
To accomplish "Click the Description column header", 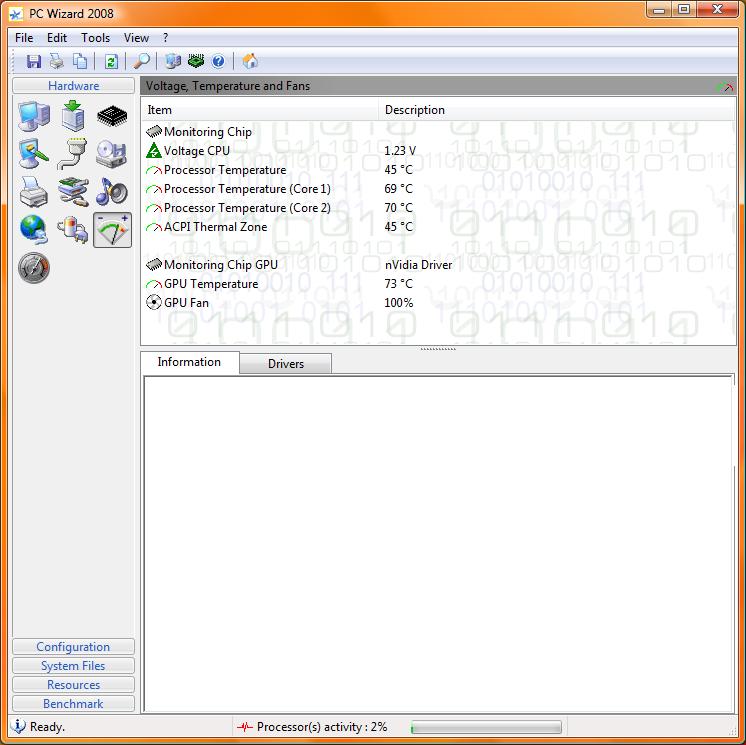I will point(557,110).
